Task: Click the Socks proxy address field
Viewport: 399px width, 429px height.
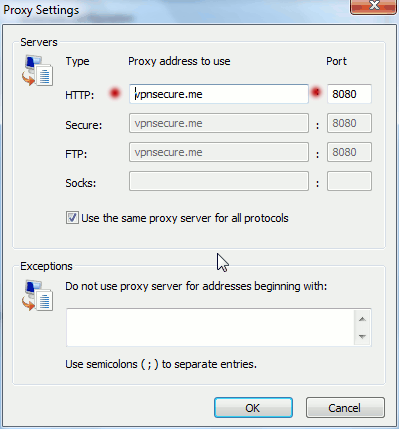Action: (219, 181)
